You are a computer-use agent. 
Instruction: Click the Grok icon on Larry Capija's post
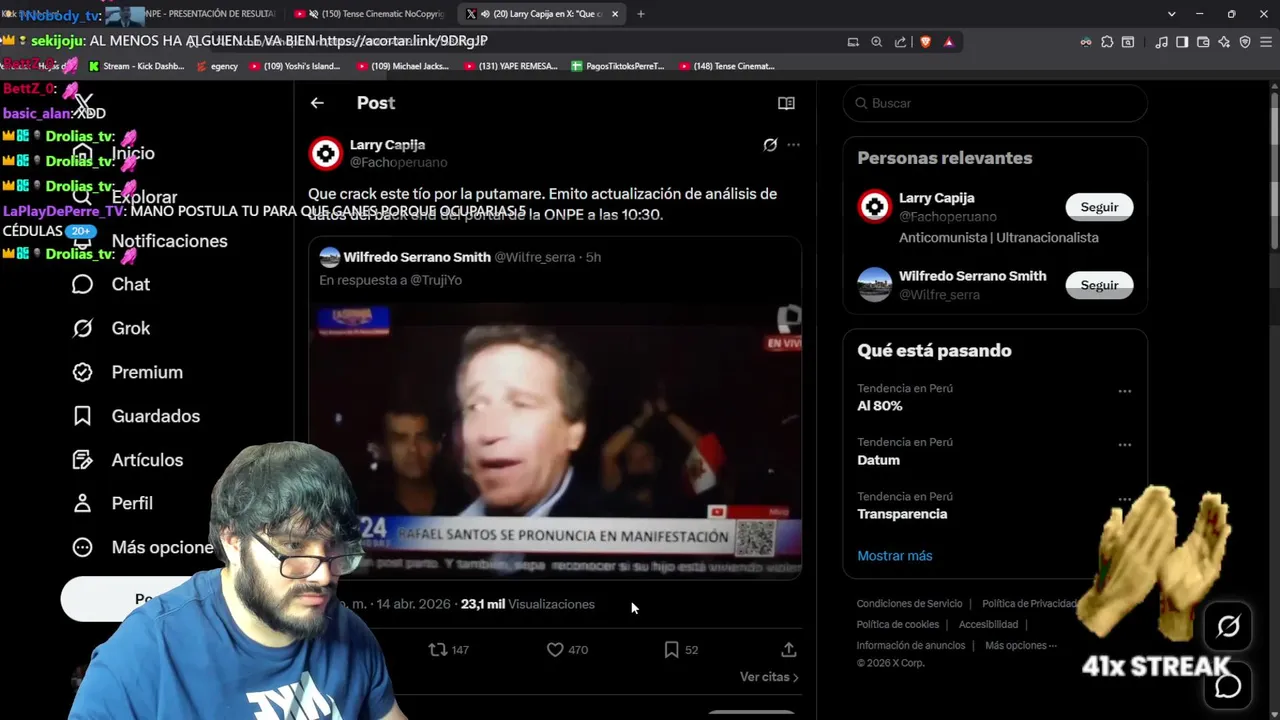[x=770, y=145]
